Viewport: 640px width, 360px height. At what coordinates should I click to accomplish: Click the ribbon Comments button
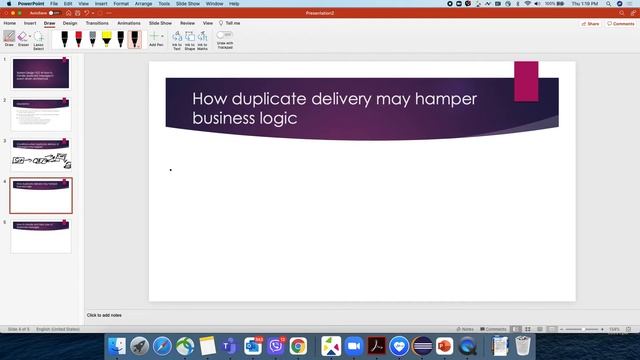pyautogui.click(x=620, y=24)
